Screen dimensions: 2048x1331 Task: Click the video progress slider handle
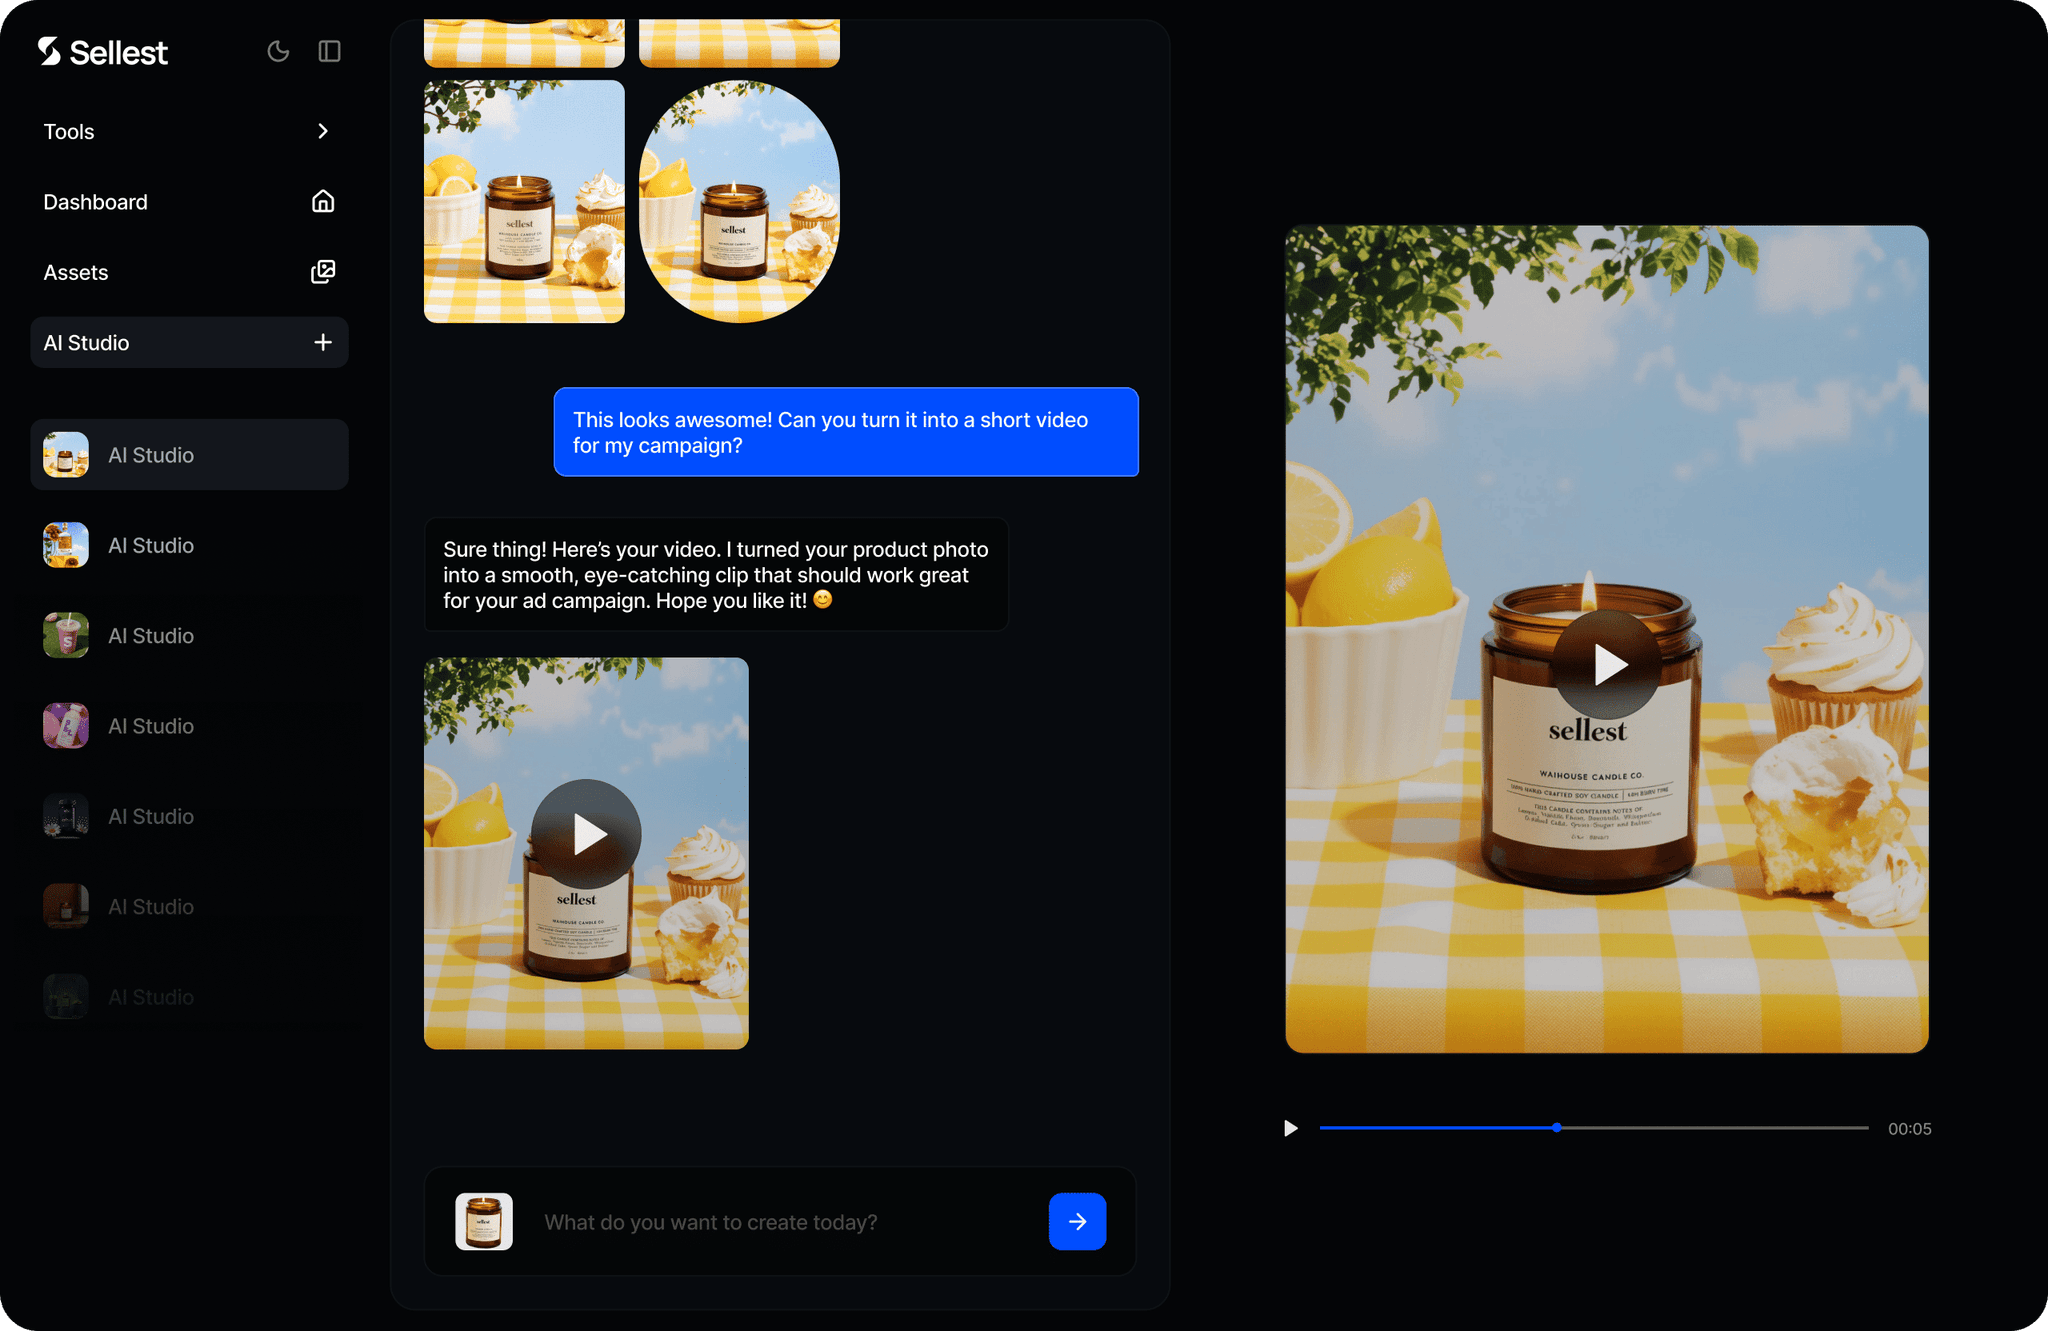(x=1557, y=1127)
